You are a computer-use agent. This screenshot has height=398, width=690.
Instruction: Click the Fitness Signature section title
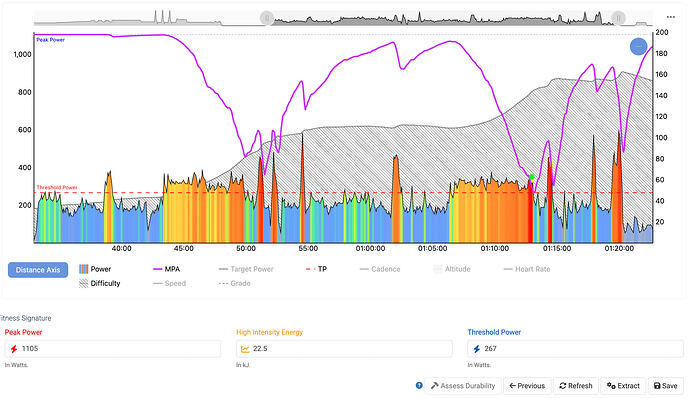point(26,318)
